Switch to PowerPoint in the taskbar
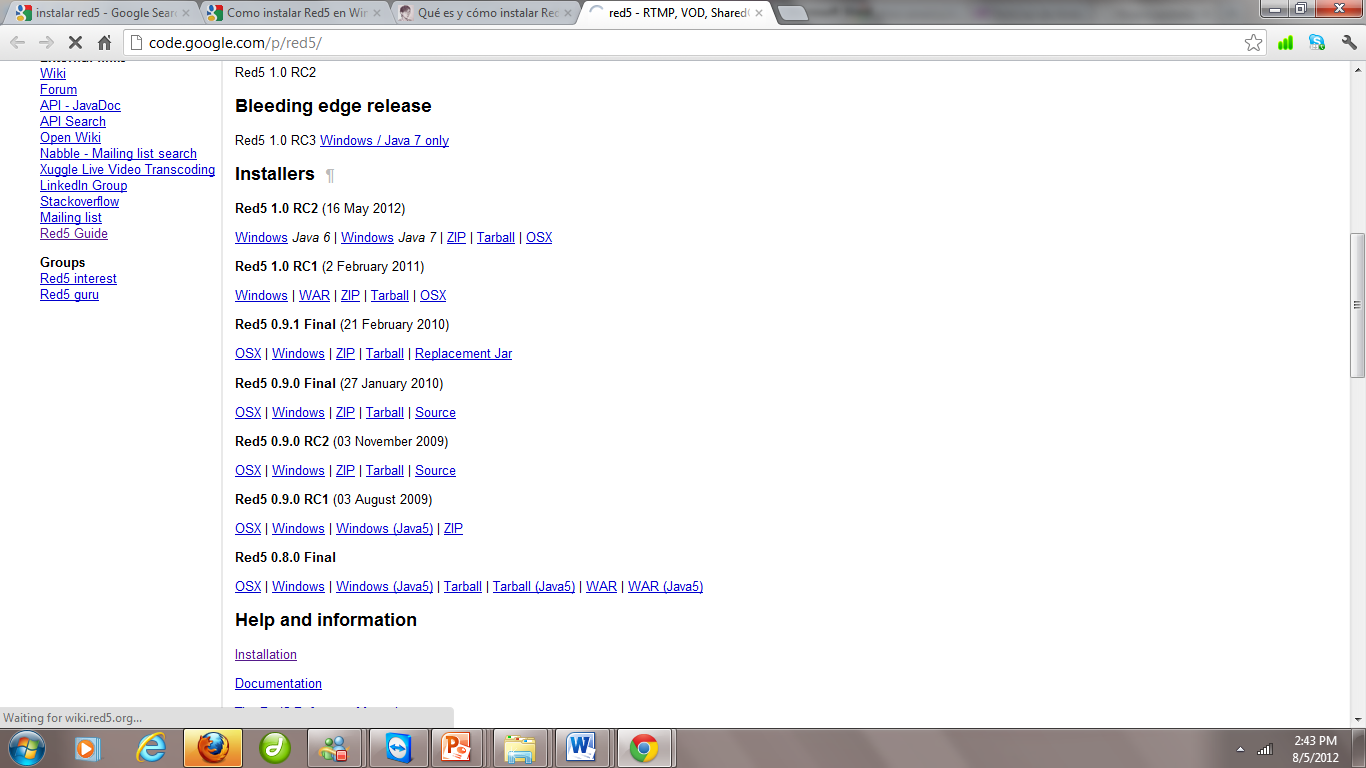The width and height of the screenshot is (1366, 768). 458,748
